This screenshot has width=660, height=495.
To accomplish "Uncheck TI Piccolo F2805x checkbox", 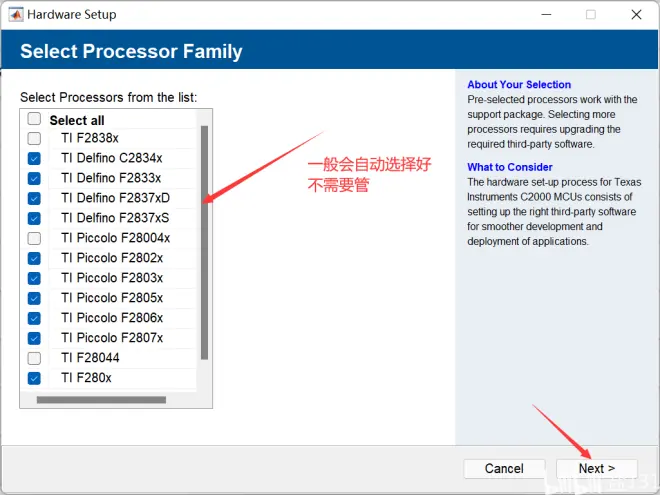I will (34, 298).
